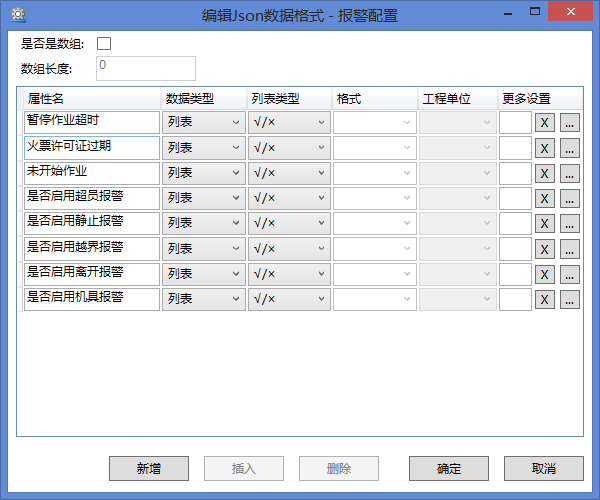Click X button in 是否启用离开报警 row

point(544,273)
